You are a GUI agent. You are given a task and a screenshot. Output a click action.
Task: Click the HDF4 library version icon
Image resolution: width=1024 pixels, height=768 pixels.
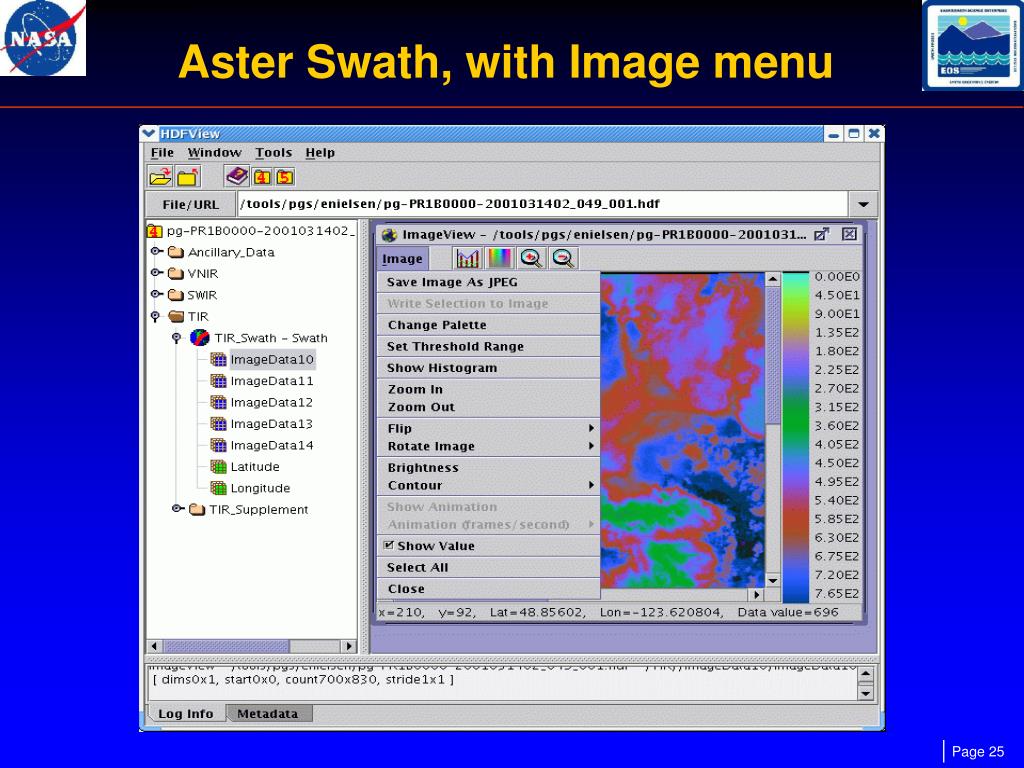(x=262, y=177)
